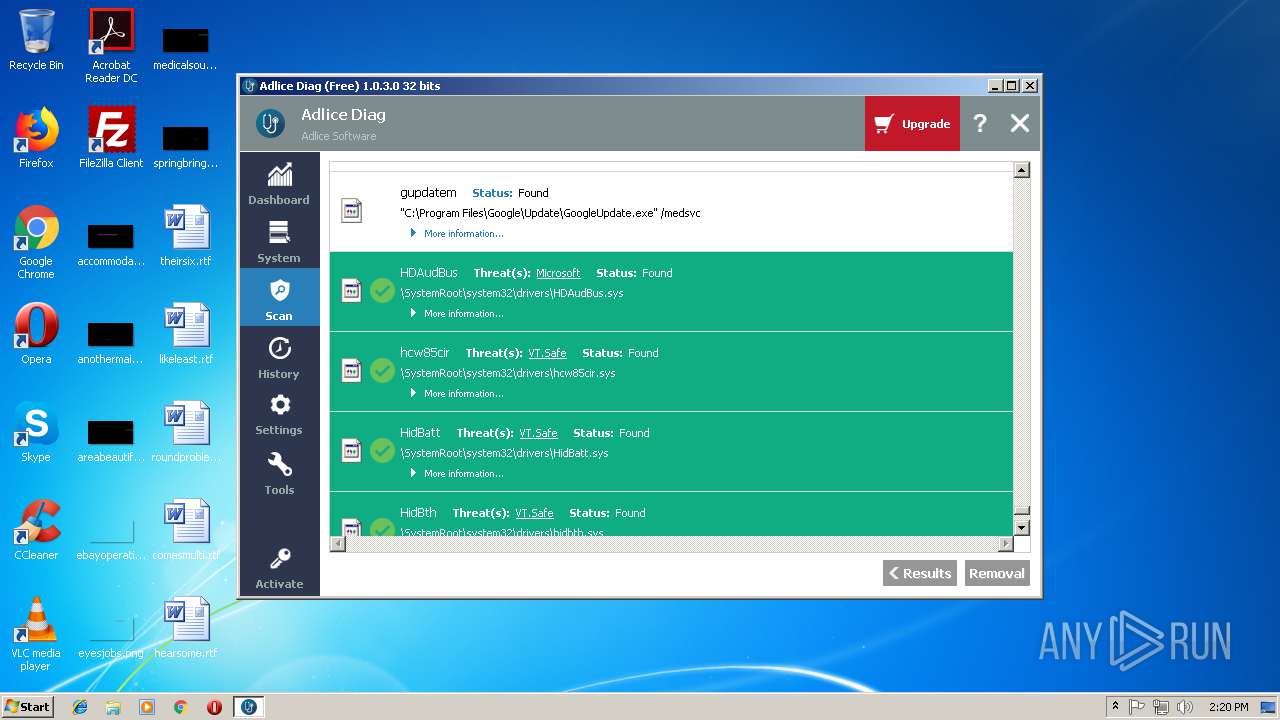Open the History section in sidebar
The image size is (1280, 720).
click(279, 356)
